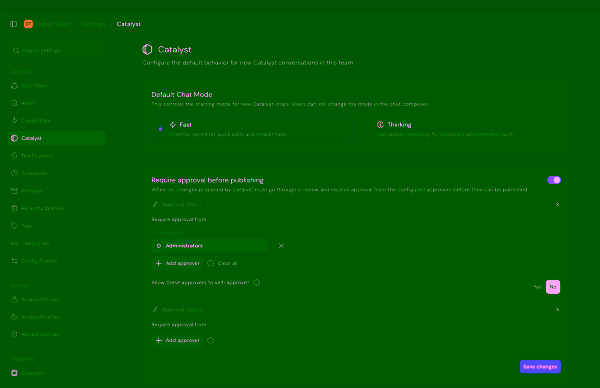Click the Catalyst breadcrumb
600x388 pixels.
coord(129,24)
